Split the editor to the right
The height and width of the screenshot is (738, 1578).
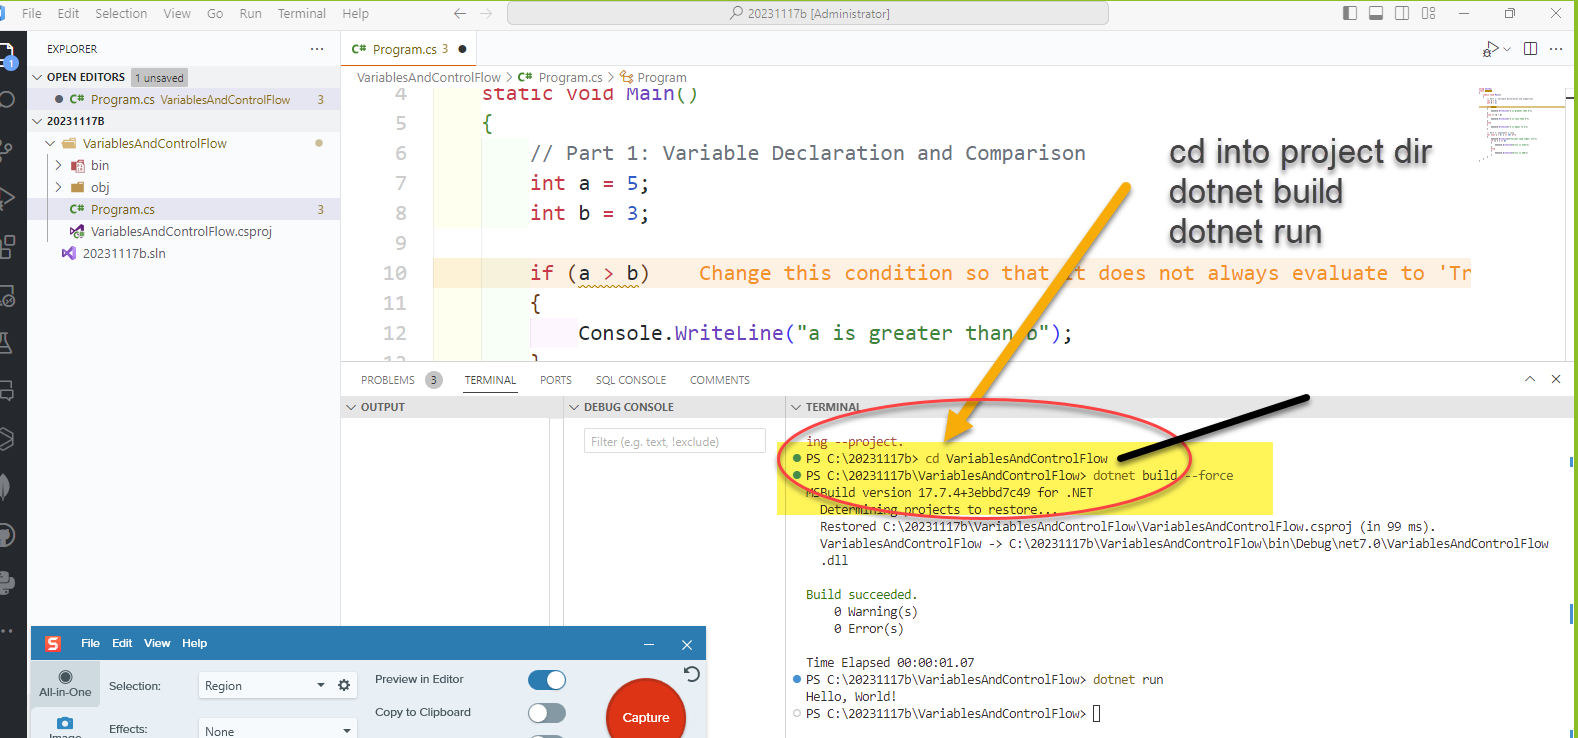(1530, 48)
